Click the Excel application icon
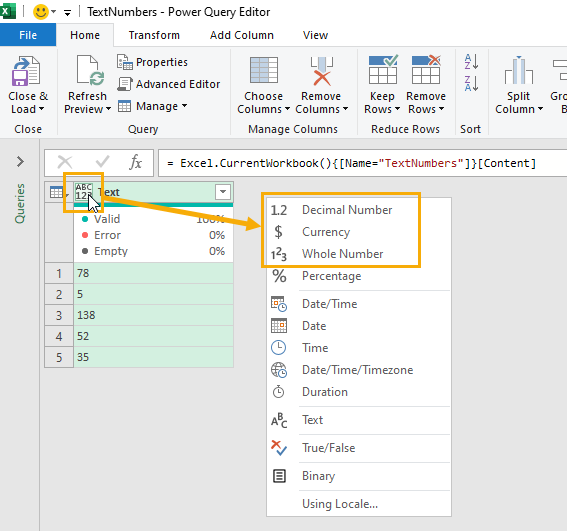Image resolution: width=567 pixels, height=531 pixels. [8, 12]
